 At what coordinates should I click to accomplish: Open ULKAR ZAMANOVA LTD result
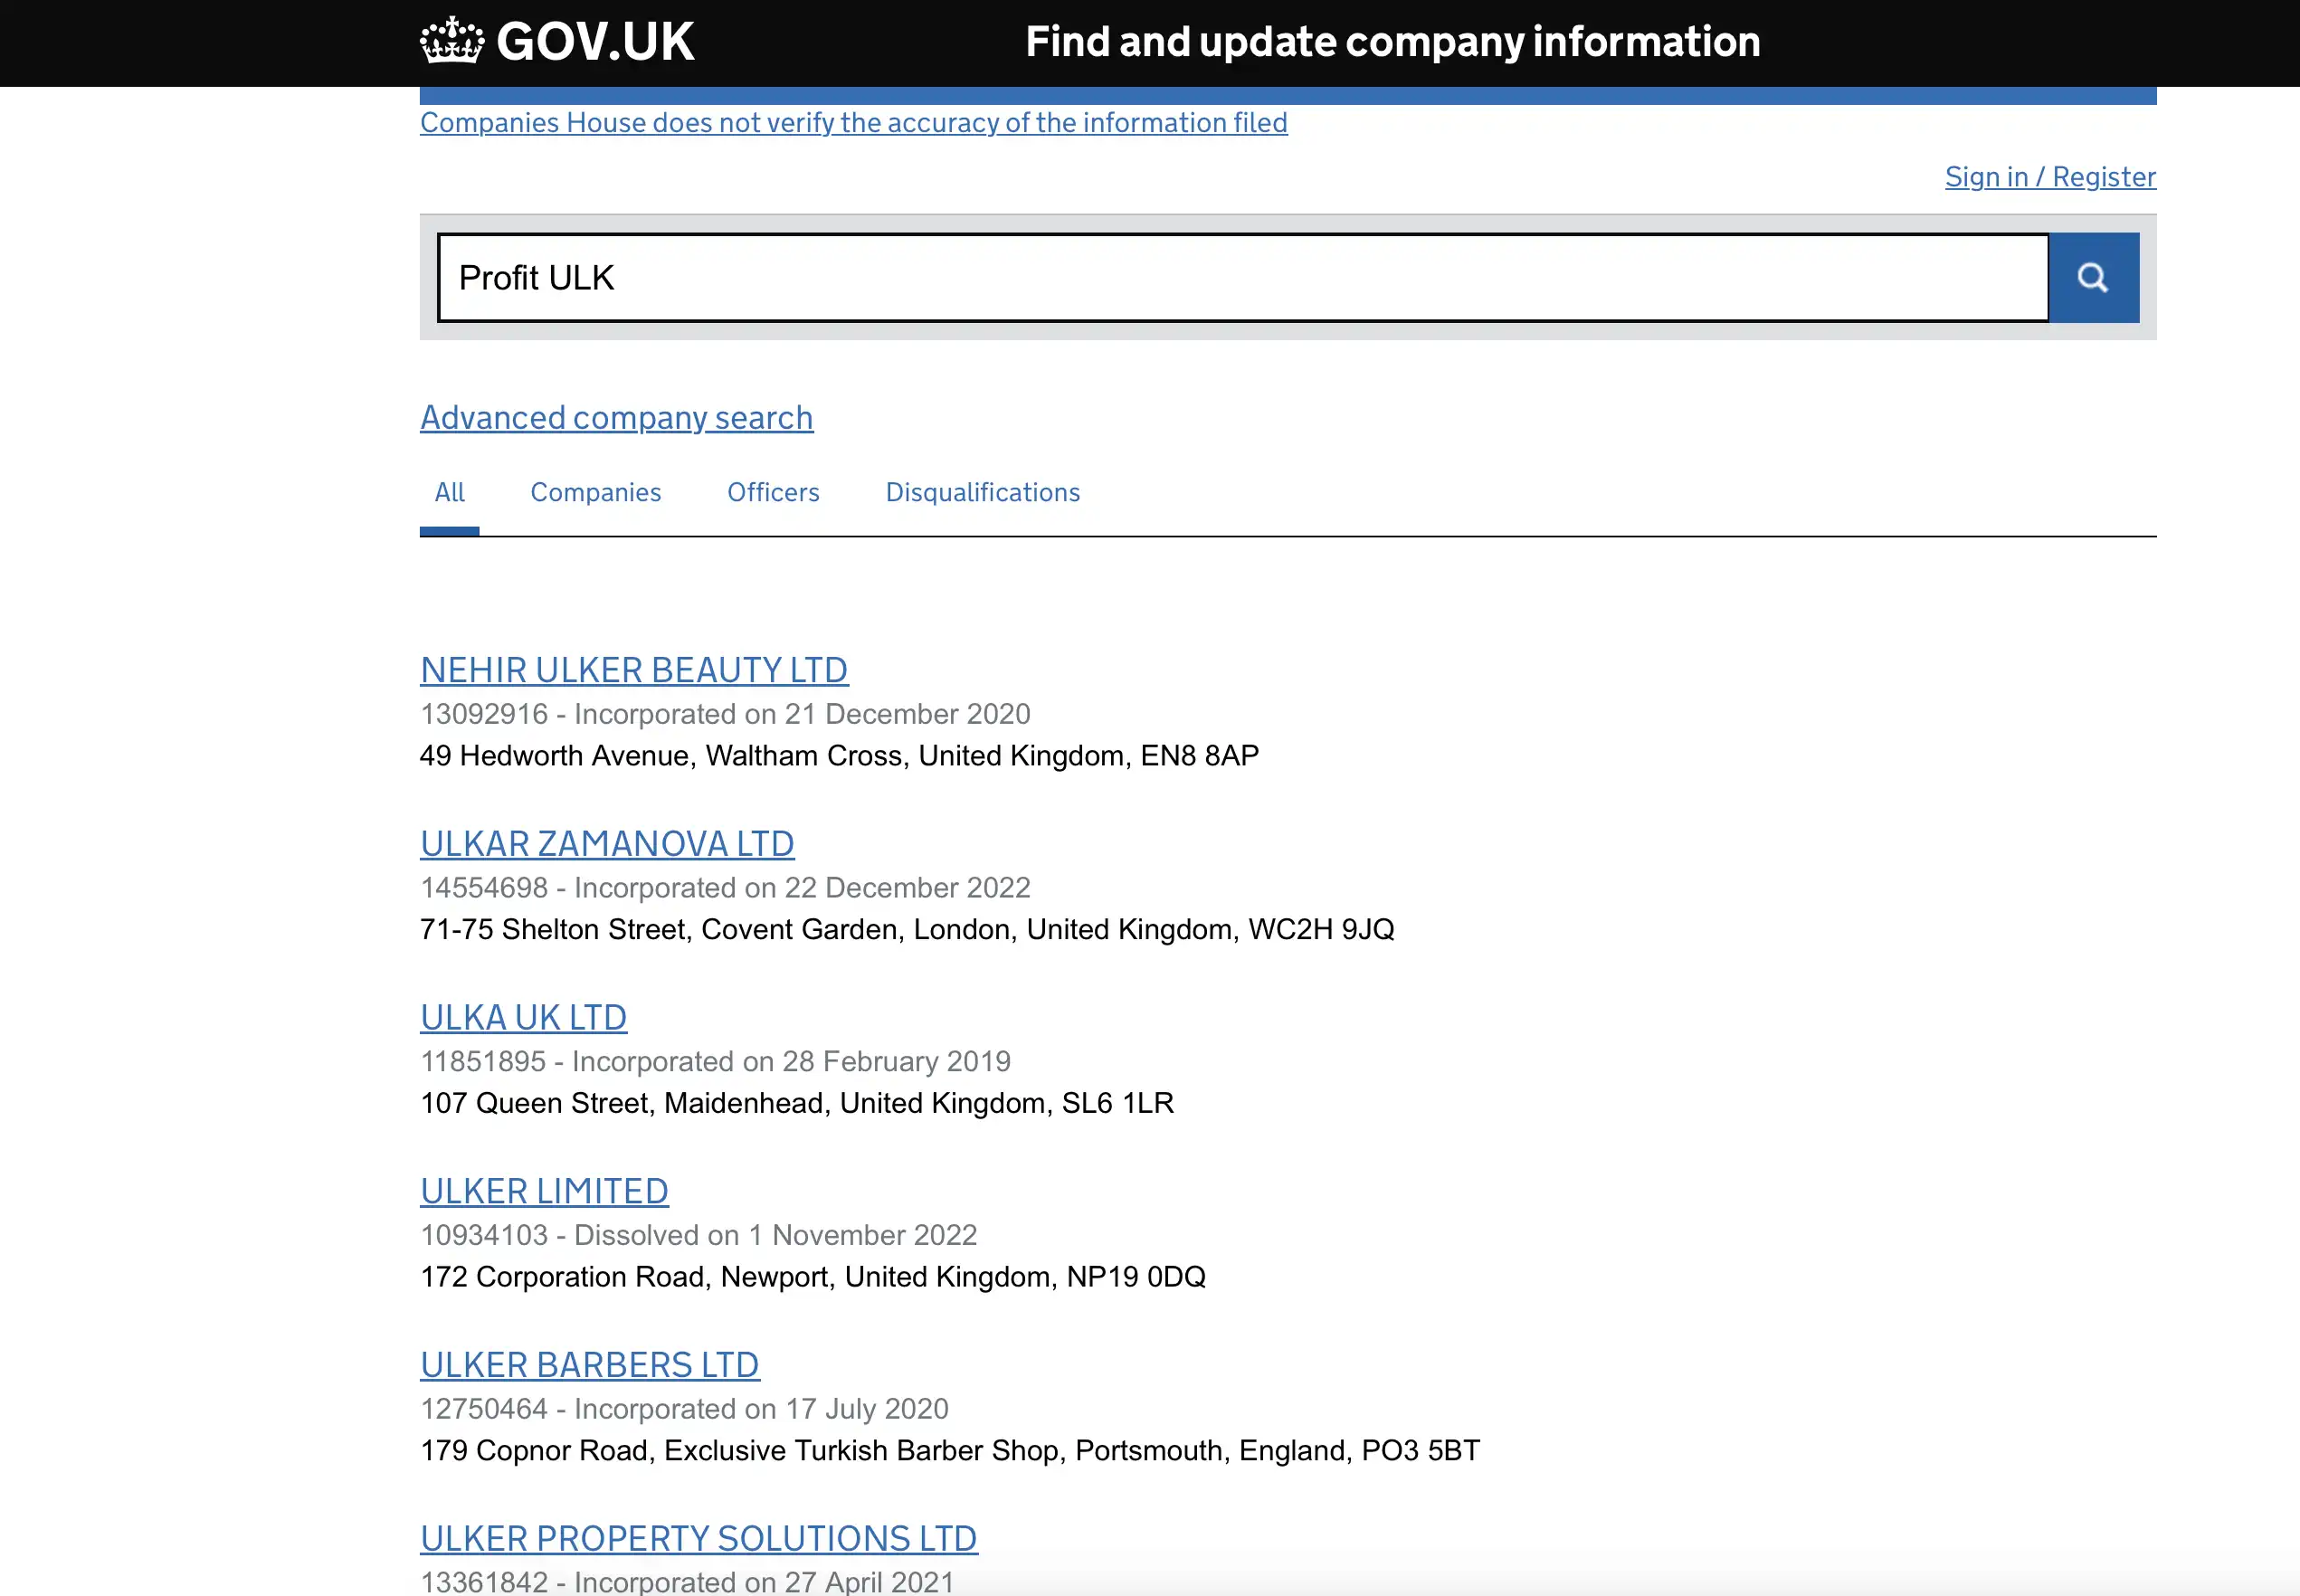607,844
